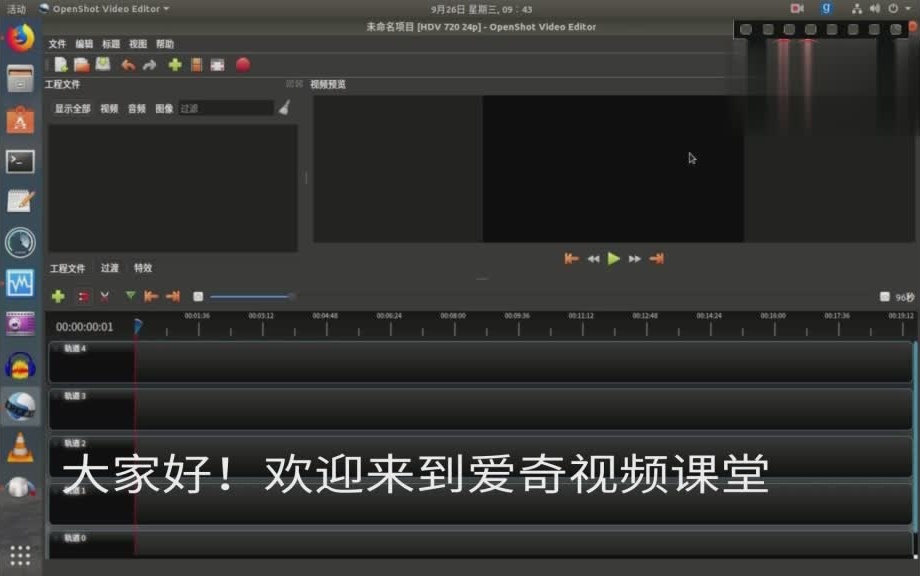Open VLC cone icon in dock
920x576 pixels.
21,448
